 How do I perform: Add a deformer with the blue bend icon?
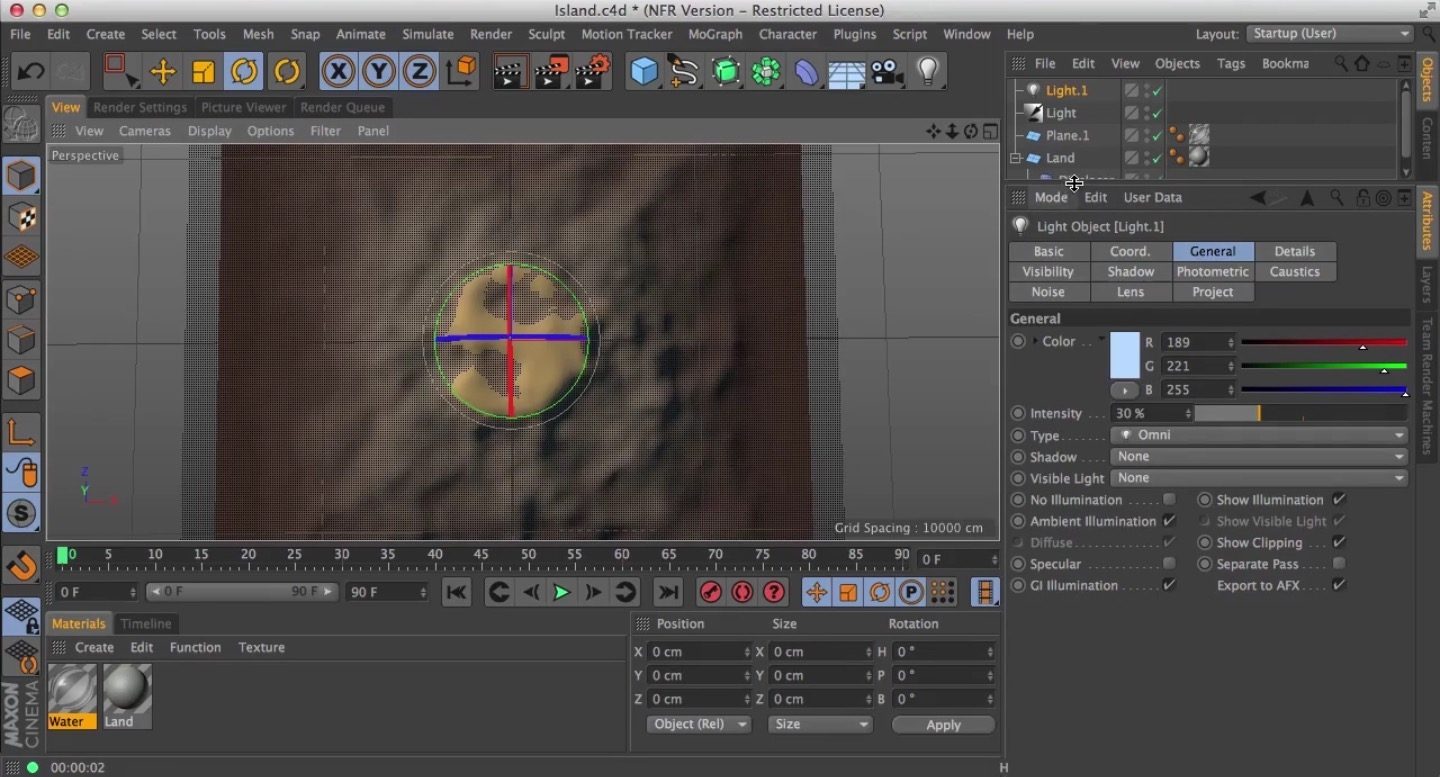pos(807,72)
